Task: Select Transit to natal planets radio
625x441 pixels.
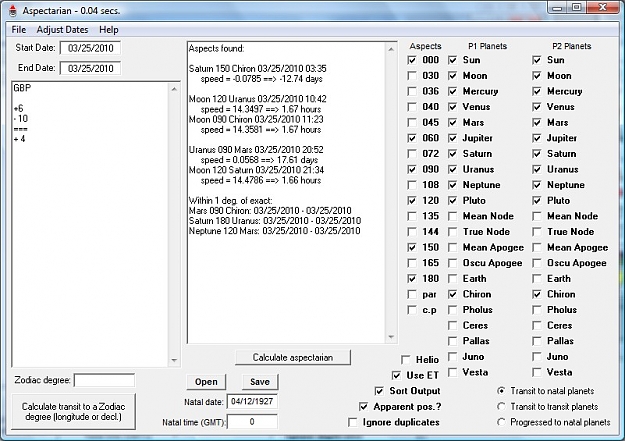Action: pos(501,391)
